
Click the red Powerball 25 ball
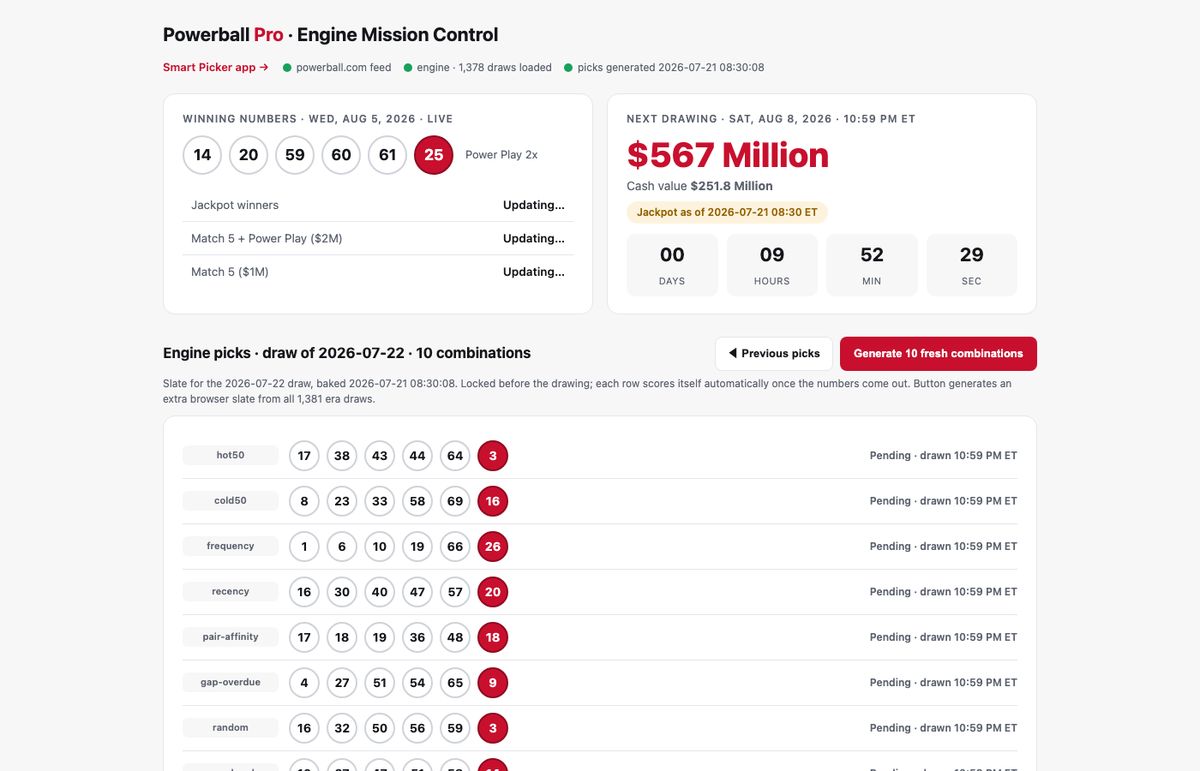pyautogui.click(x=434, y=155)
